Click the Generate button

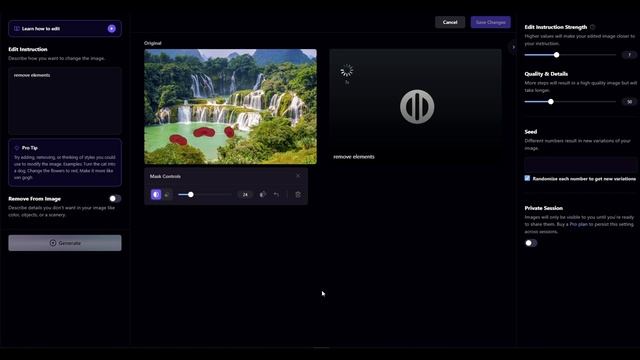65,243
